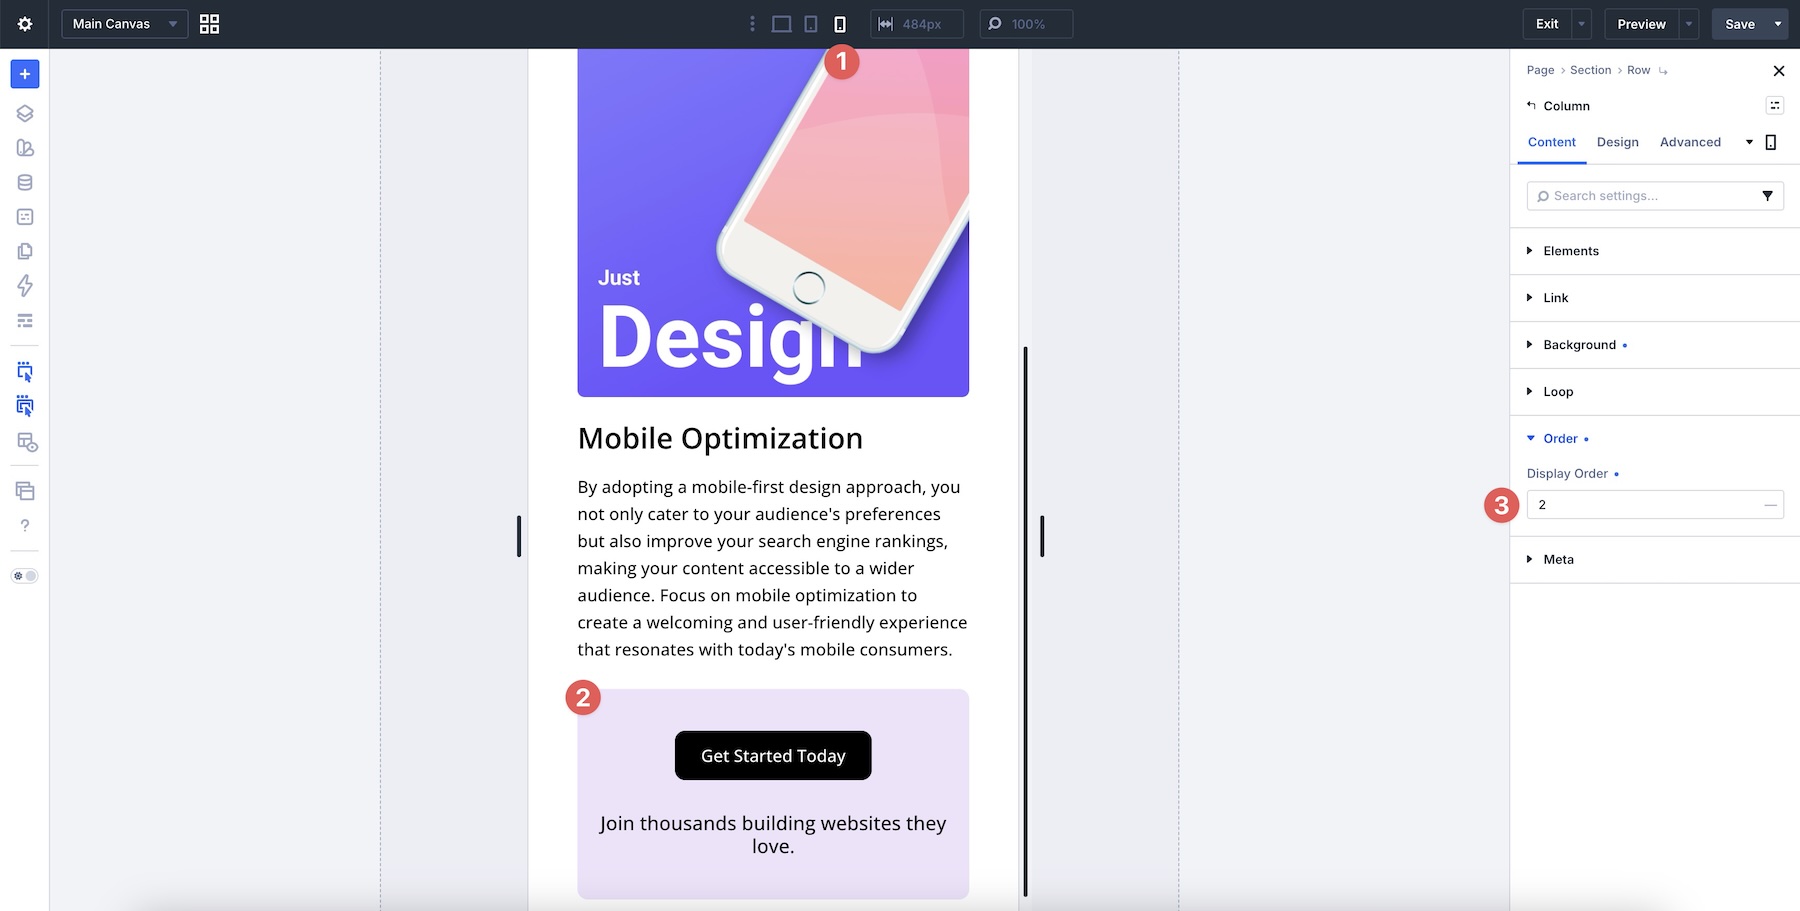Open the windows panel icon in sidebar
Viewport: 1800px width, 911px height.
(x=25, y=491)
